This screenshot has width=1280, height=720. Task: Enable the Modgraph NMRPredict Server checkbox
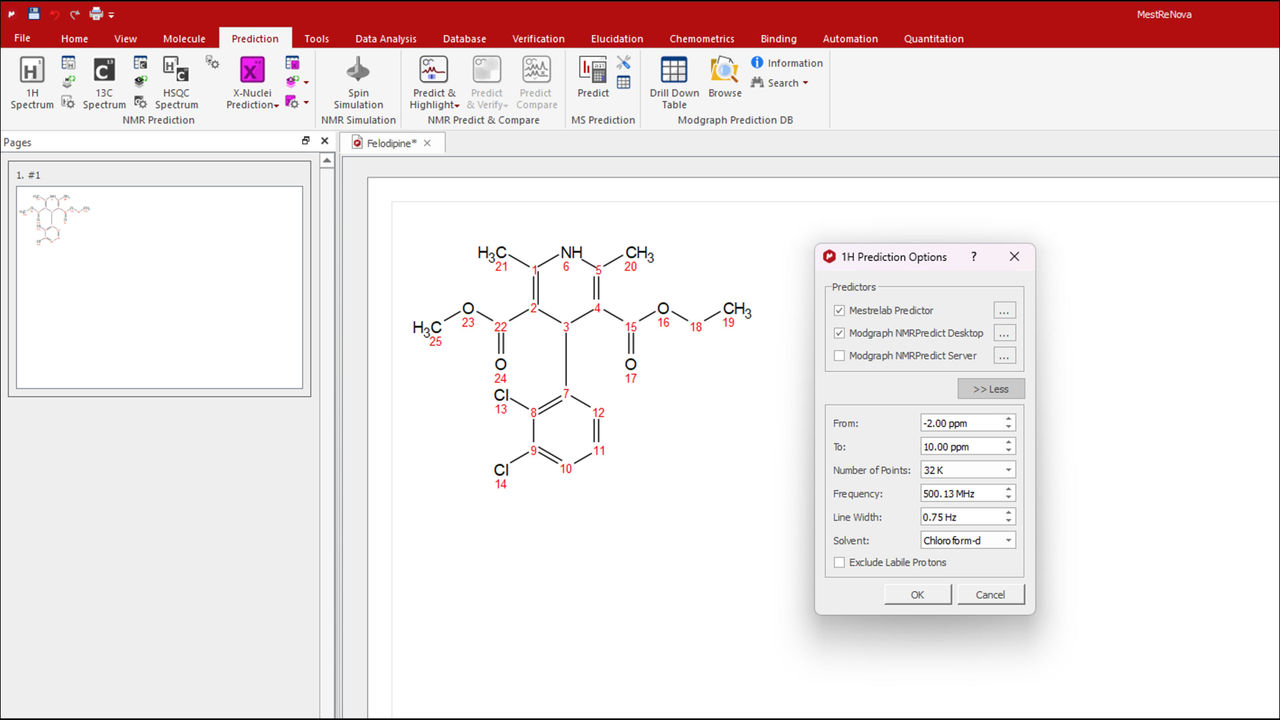[839, 356]
